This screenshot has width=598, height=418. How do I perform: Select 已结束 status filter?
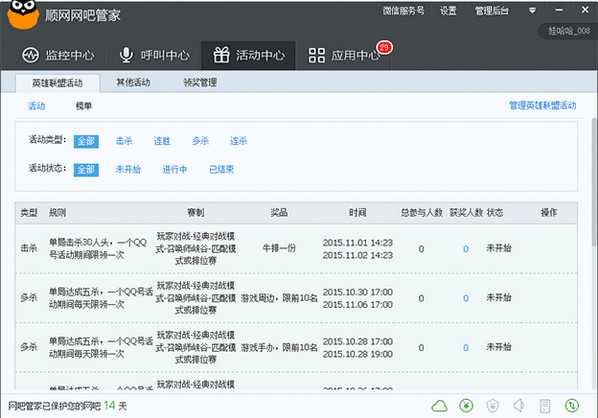click(222, 169)
